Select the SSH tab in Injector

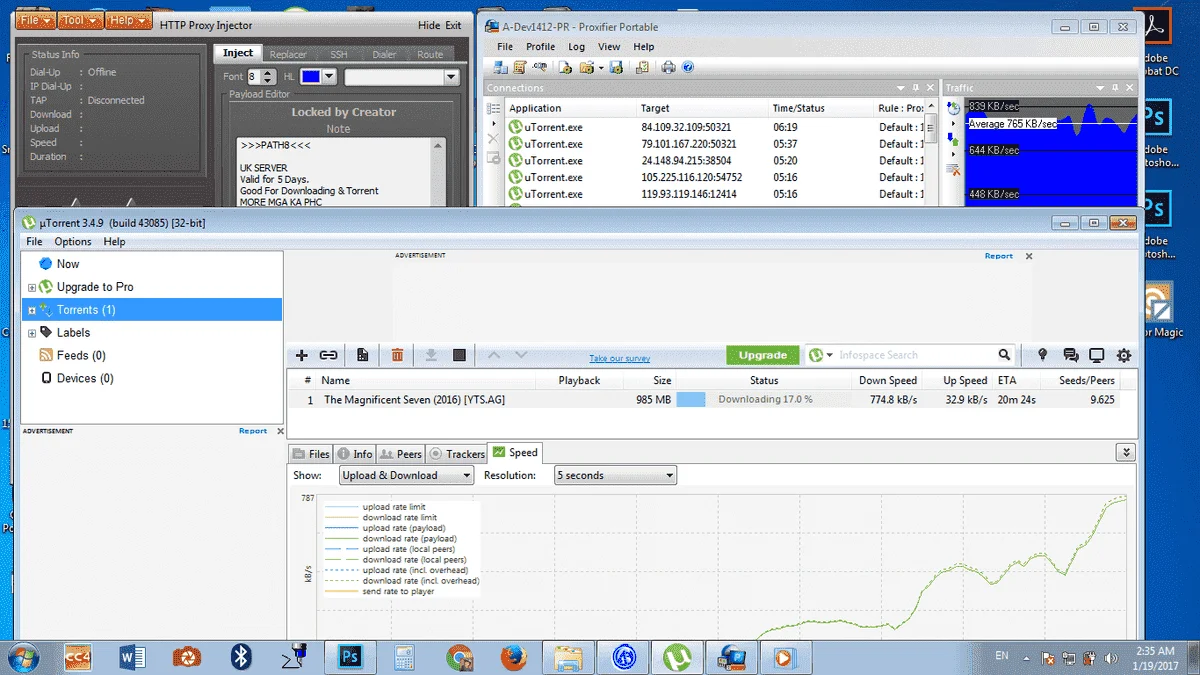[x=339, y=54]
